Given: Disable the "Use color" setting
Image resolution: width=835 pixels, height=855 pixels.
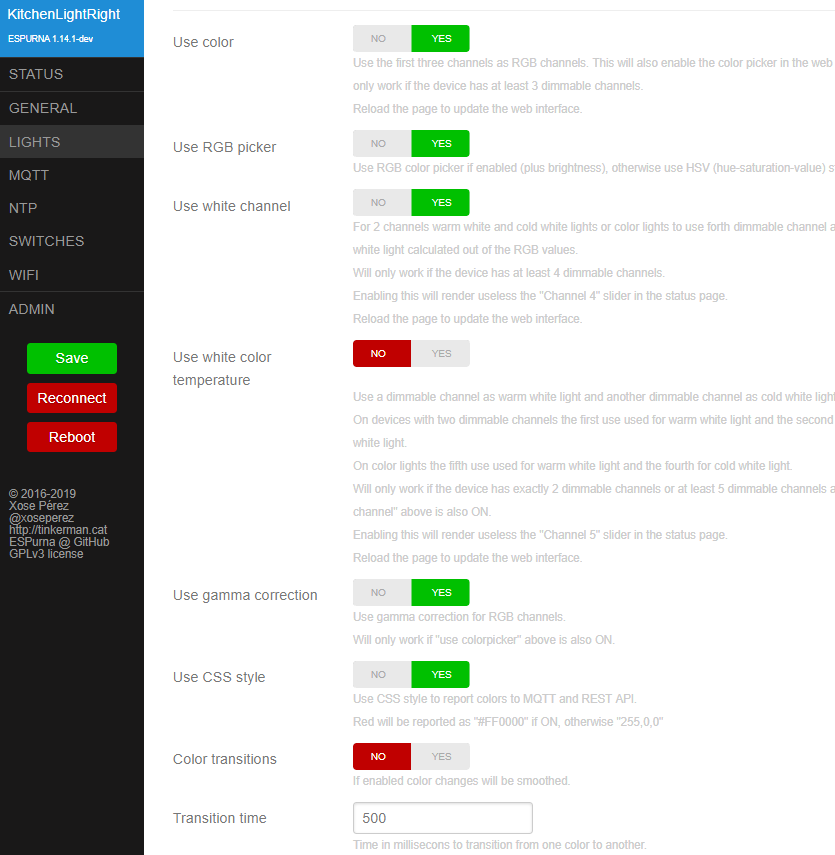Looking at the screenshot, I should click(x=381, y=38).
